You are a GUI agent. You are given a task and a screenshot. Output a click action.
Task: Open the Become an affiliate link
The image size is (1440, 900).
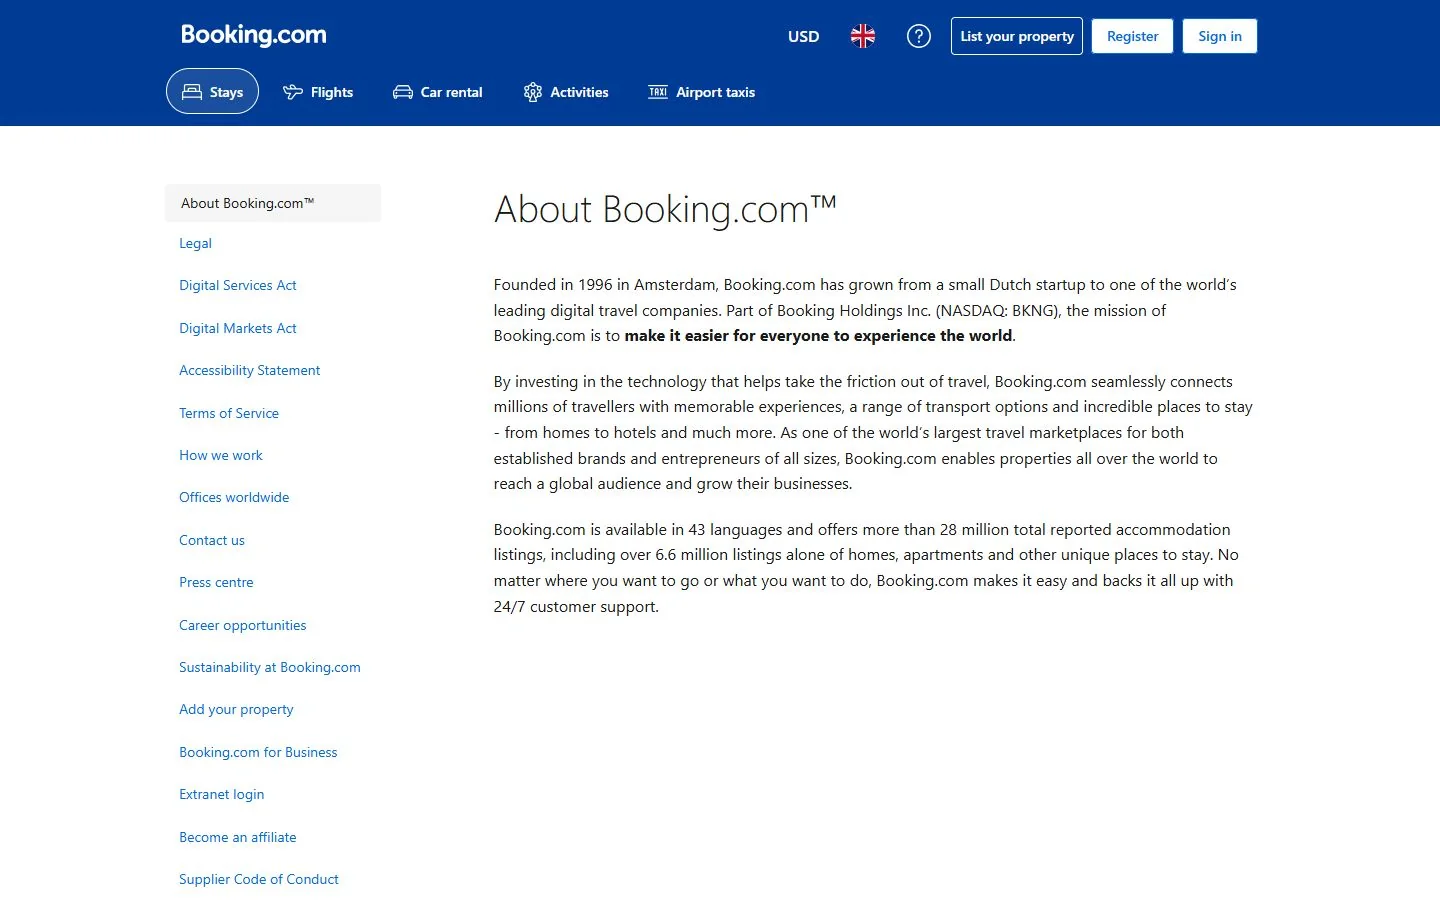[238, 837]
